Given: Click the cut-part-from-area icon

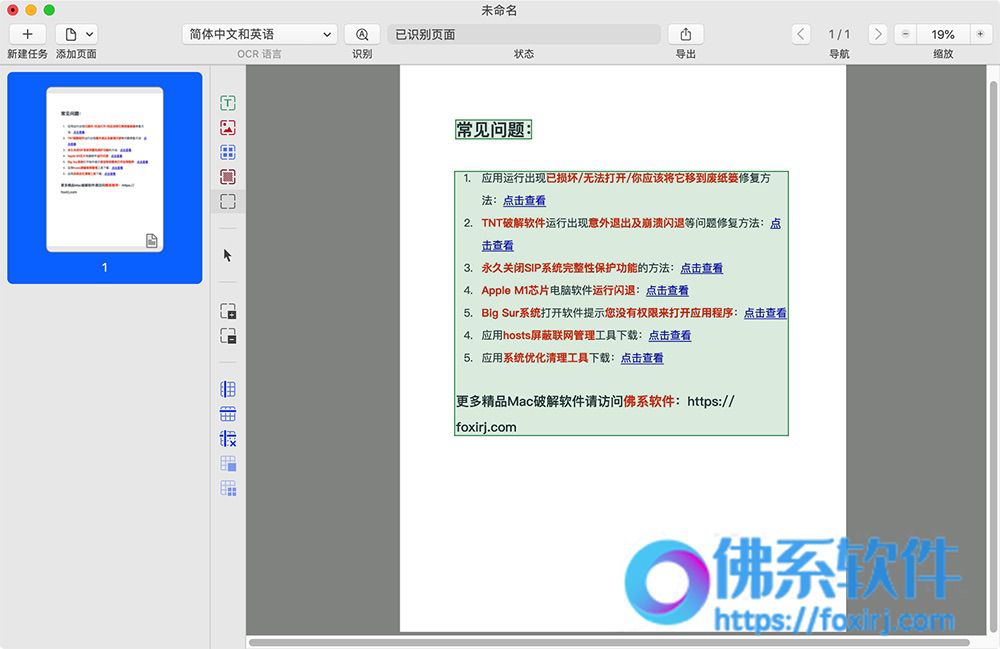Looking at the screenshot, I should coord(228,335).
